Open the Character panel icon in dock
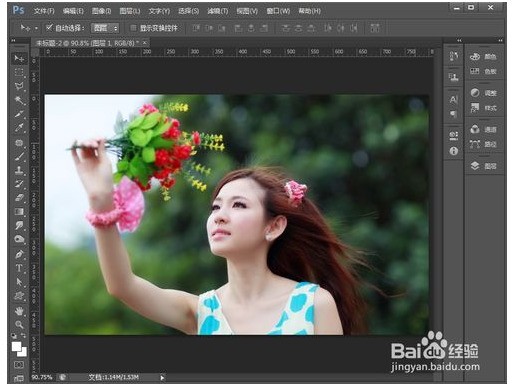The image size is (512, 388). point(454,99)
